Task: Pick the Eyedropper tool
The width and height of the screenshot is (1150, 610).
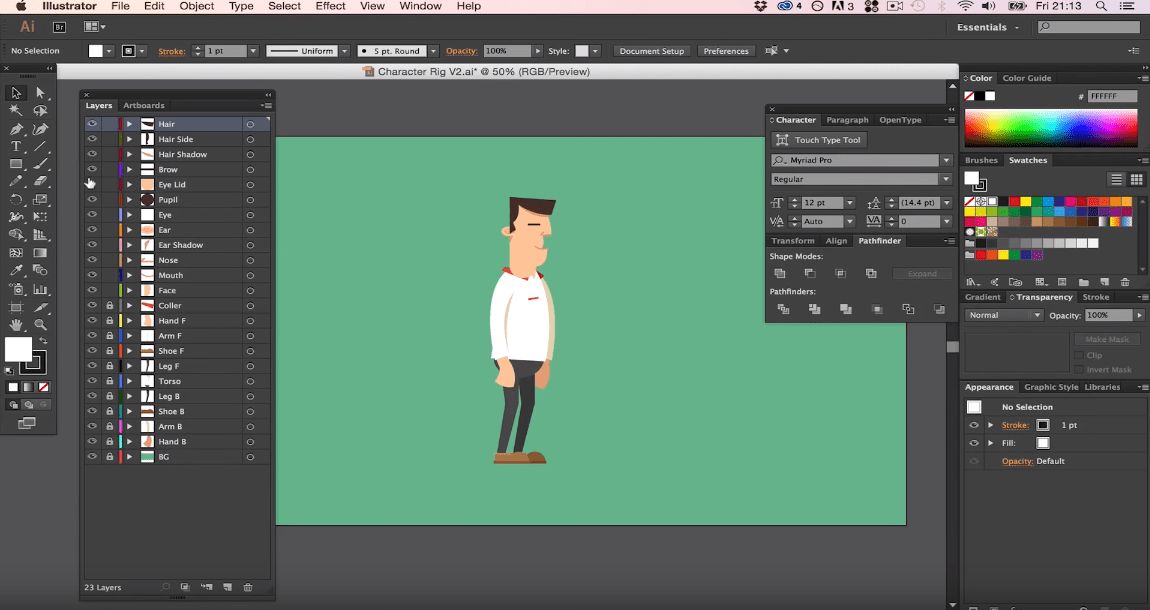Action: [15, 271]
